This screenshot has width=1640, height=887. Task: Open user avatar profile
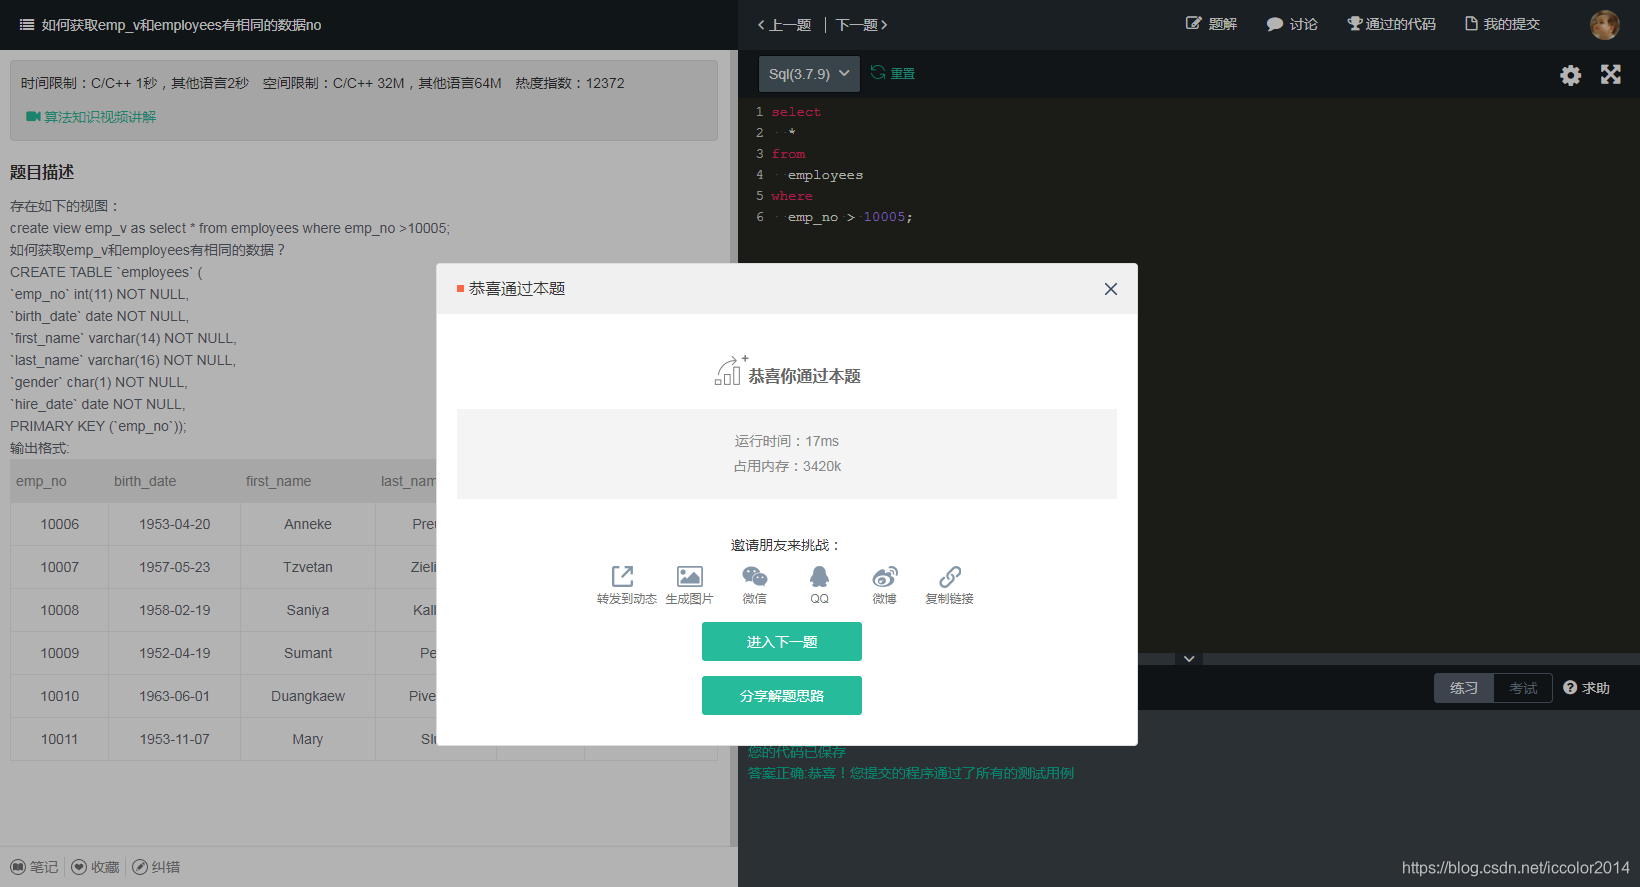point(1605,25)
